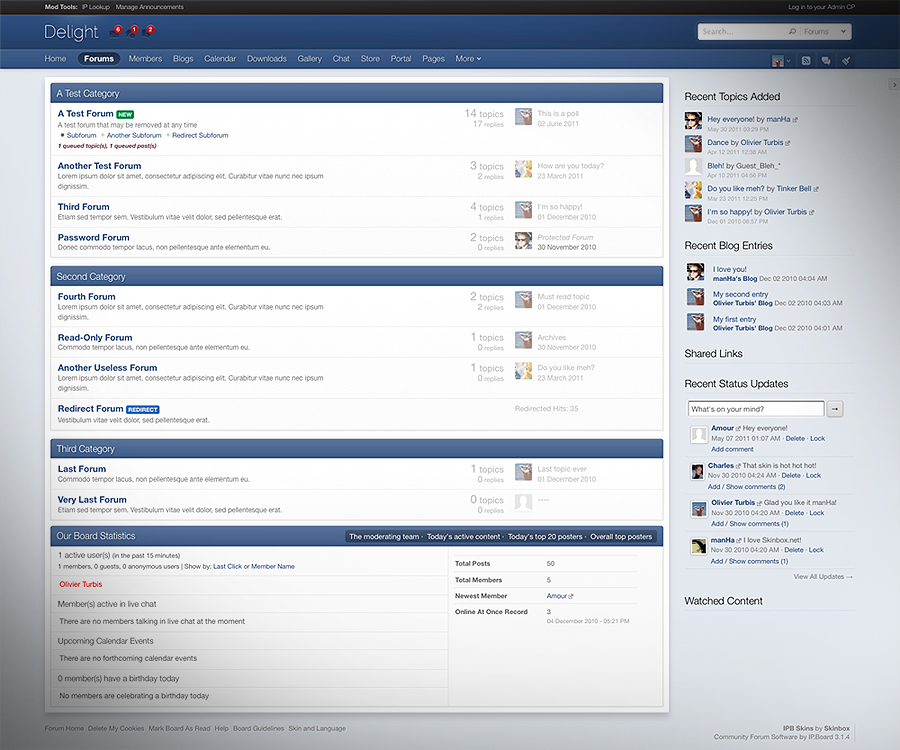The image size is (900, 750).
Task: Open the Calendar navigation tab
Action: click(220, 58)
